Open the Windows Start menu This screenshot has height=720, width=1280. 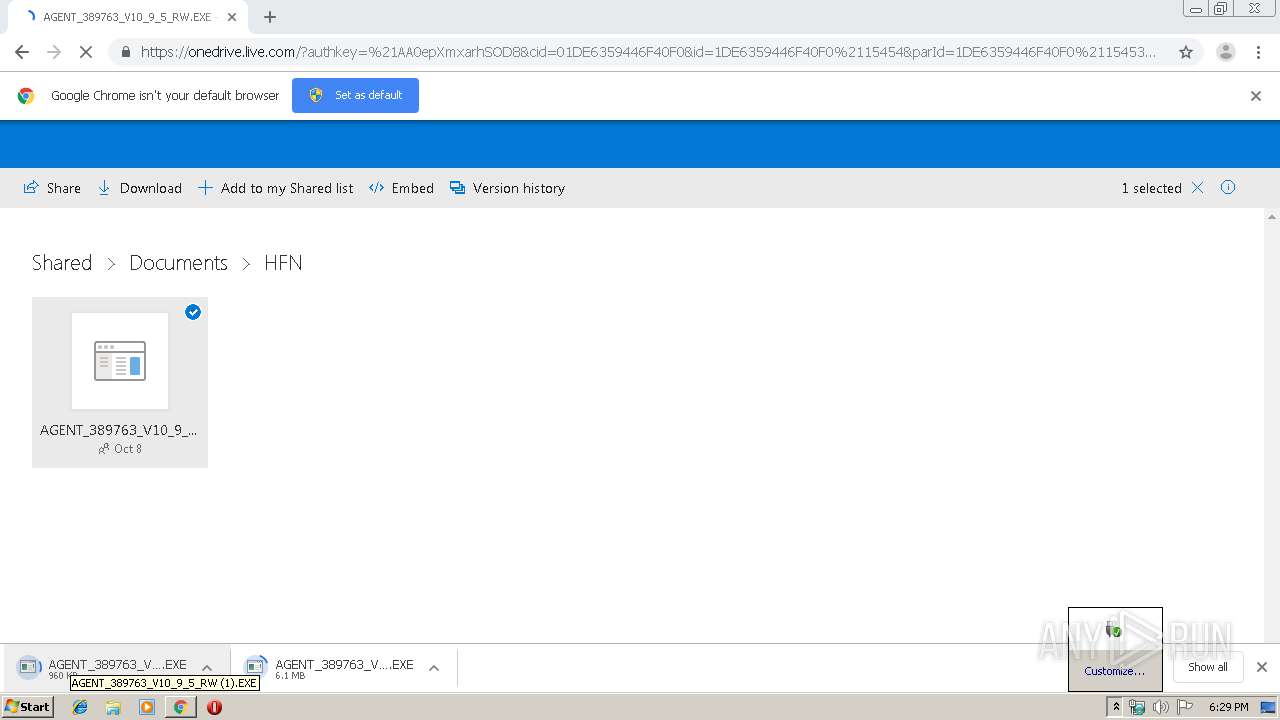(x=27, y=707)
